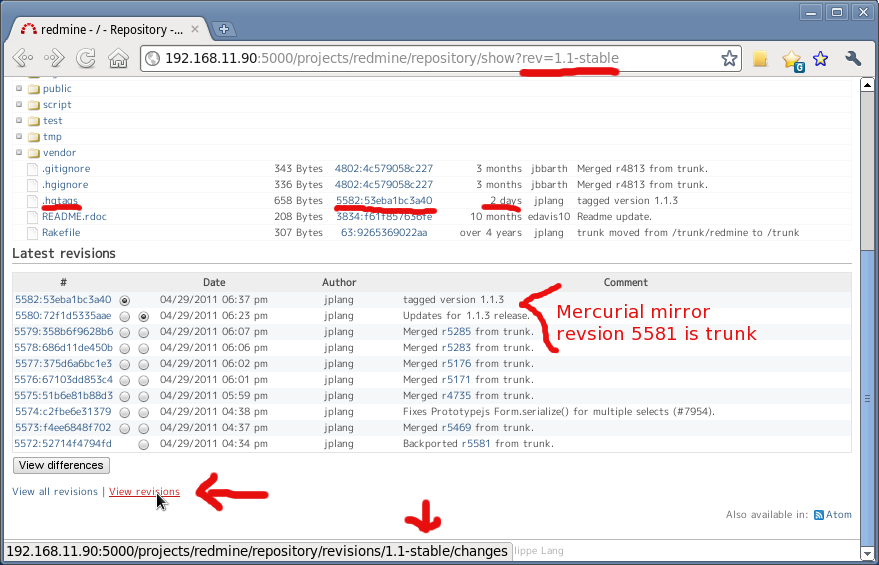Click the yellow notes extension icon
879x565 pixels.
(x=760, y=58)
